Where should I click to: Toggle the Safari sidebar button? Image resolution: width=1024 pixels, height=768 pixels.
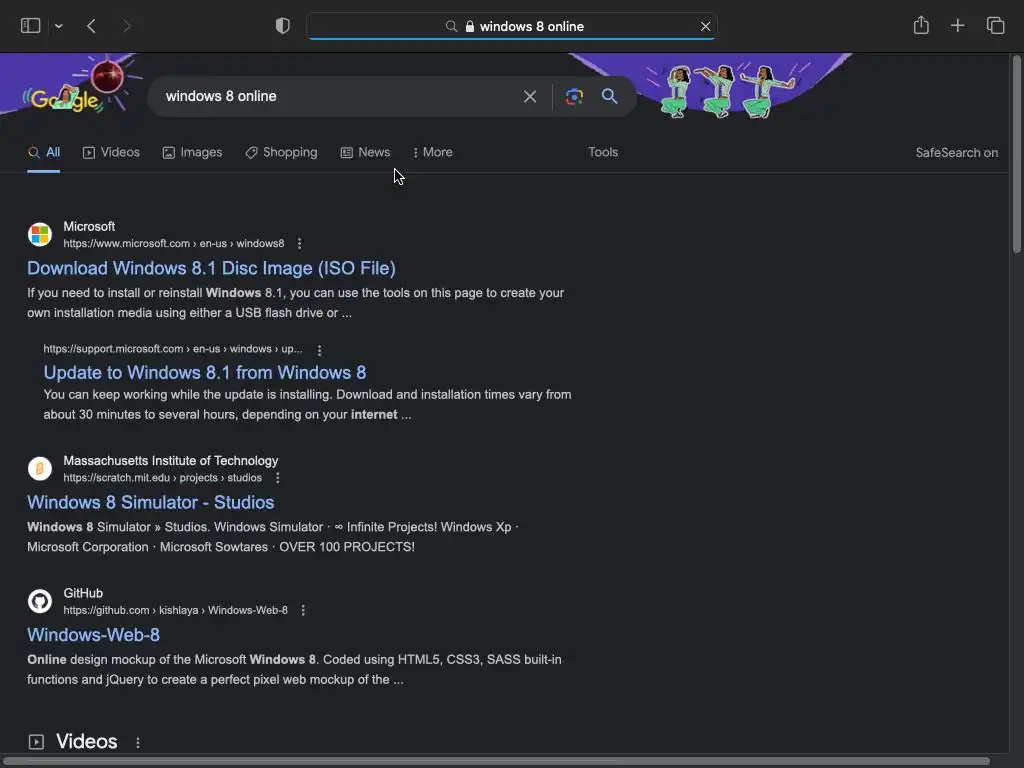[31, 25]
